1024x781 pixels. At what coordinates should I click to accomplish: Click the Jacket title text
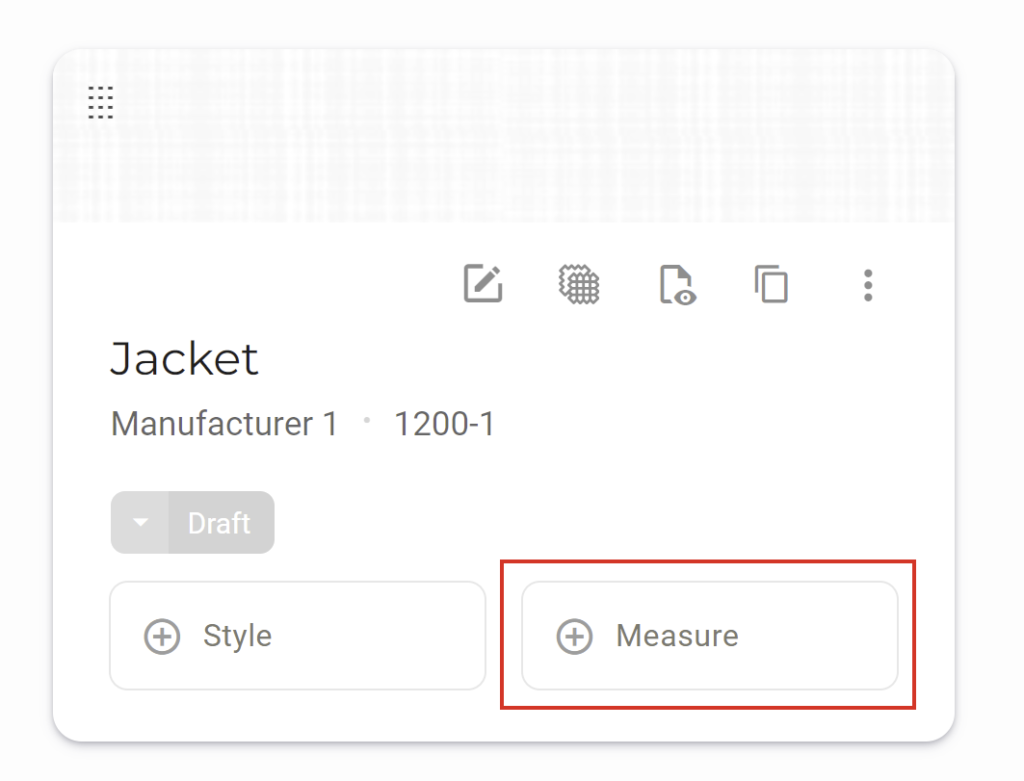point(184,359)
